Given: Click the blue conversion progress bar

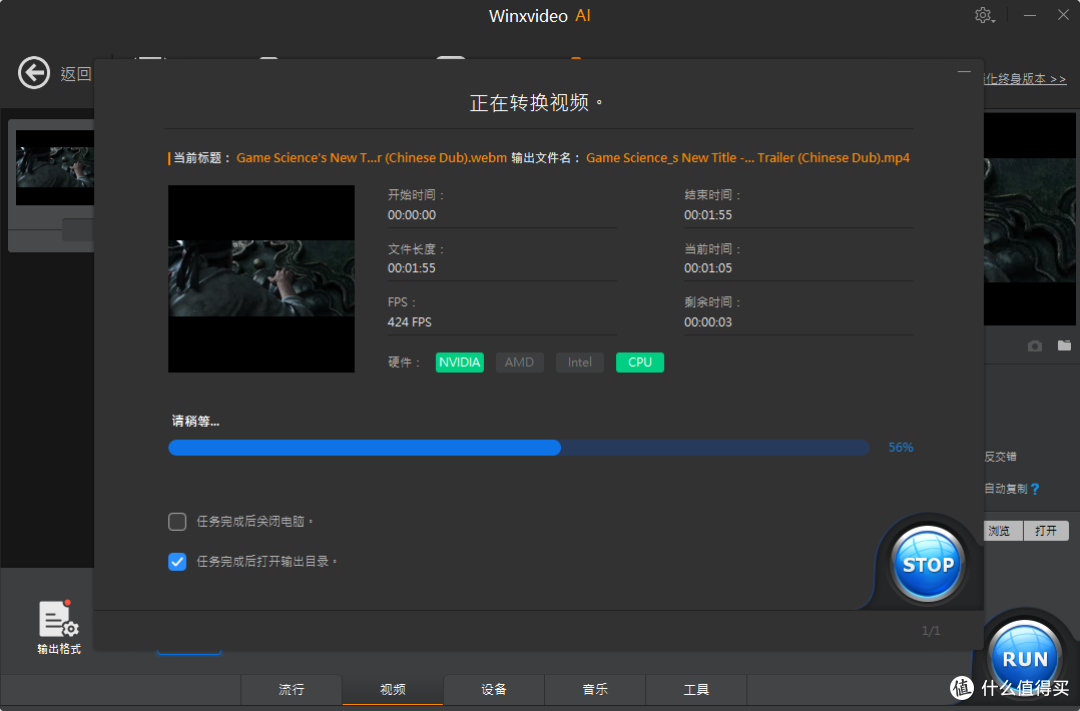Looking at the screenshot, I should (518, 448).
